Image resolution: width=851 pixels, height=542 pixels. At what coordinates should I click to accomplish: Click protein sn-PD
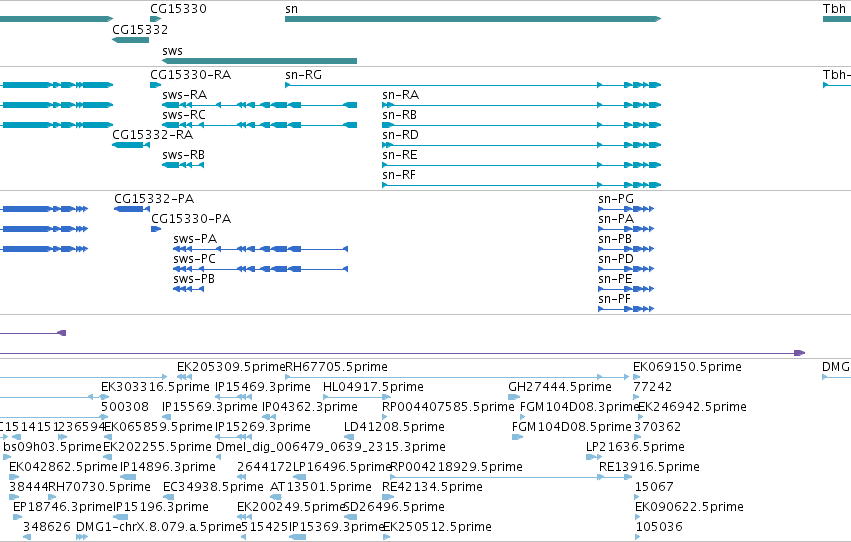click(626, 269)
